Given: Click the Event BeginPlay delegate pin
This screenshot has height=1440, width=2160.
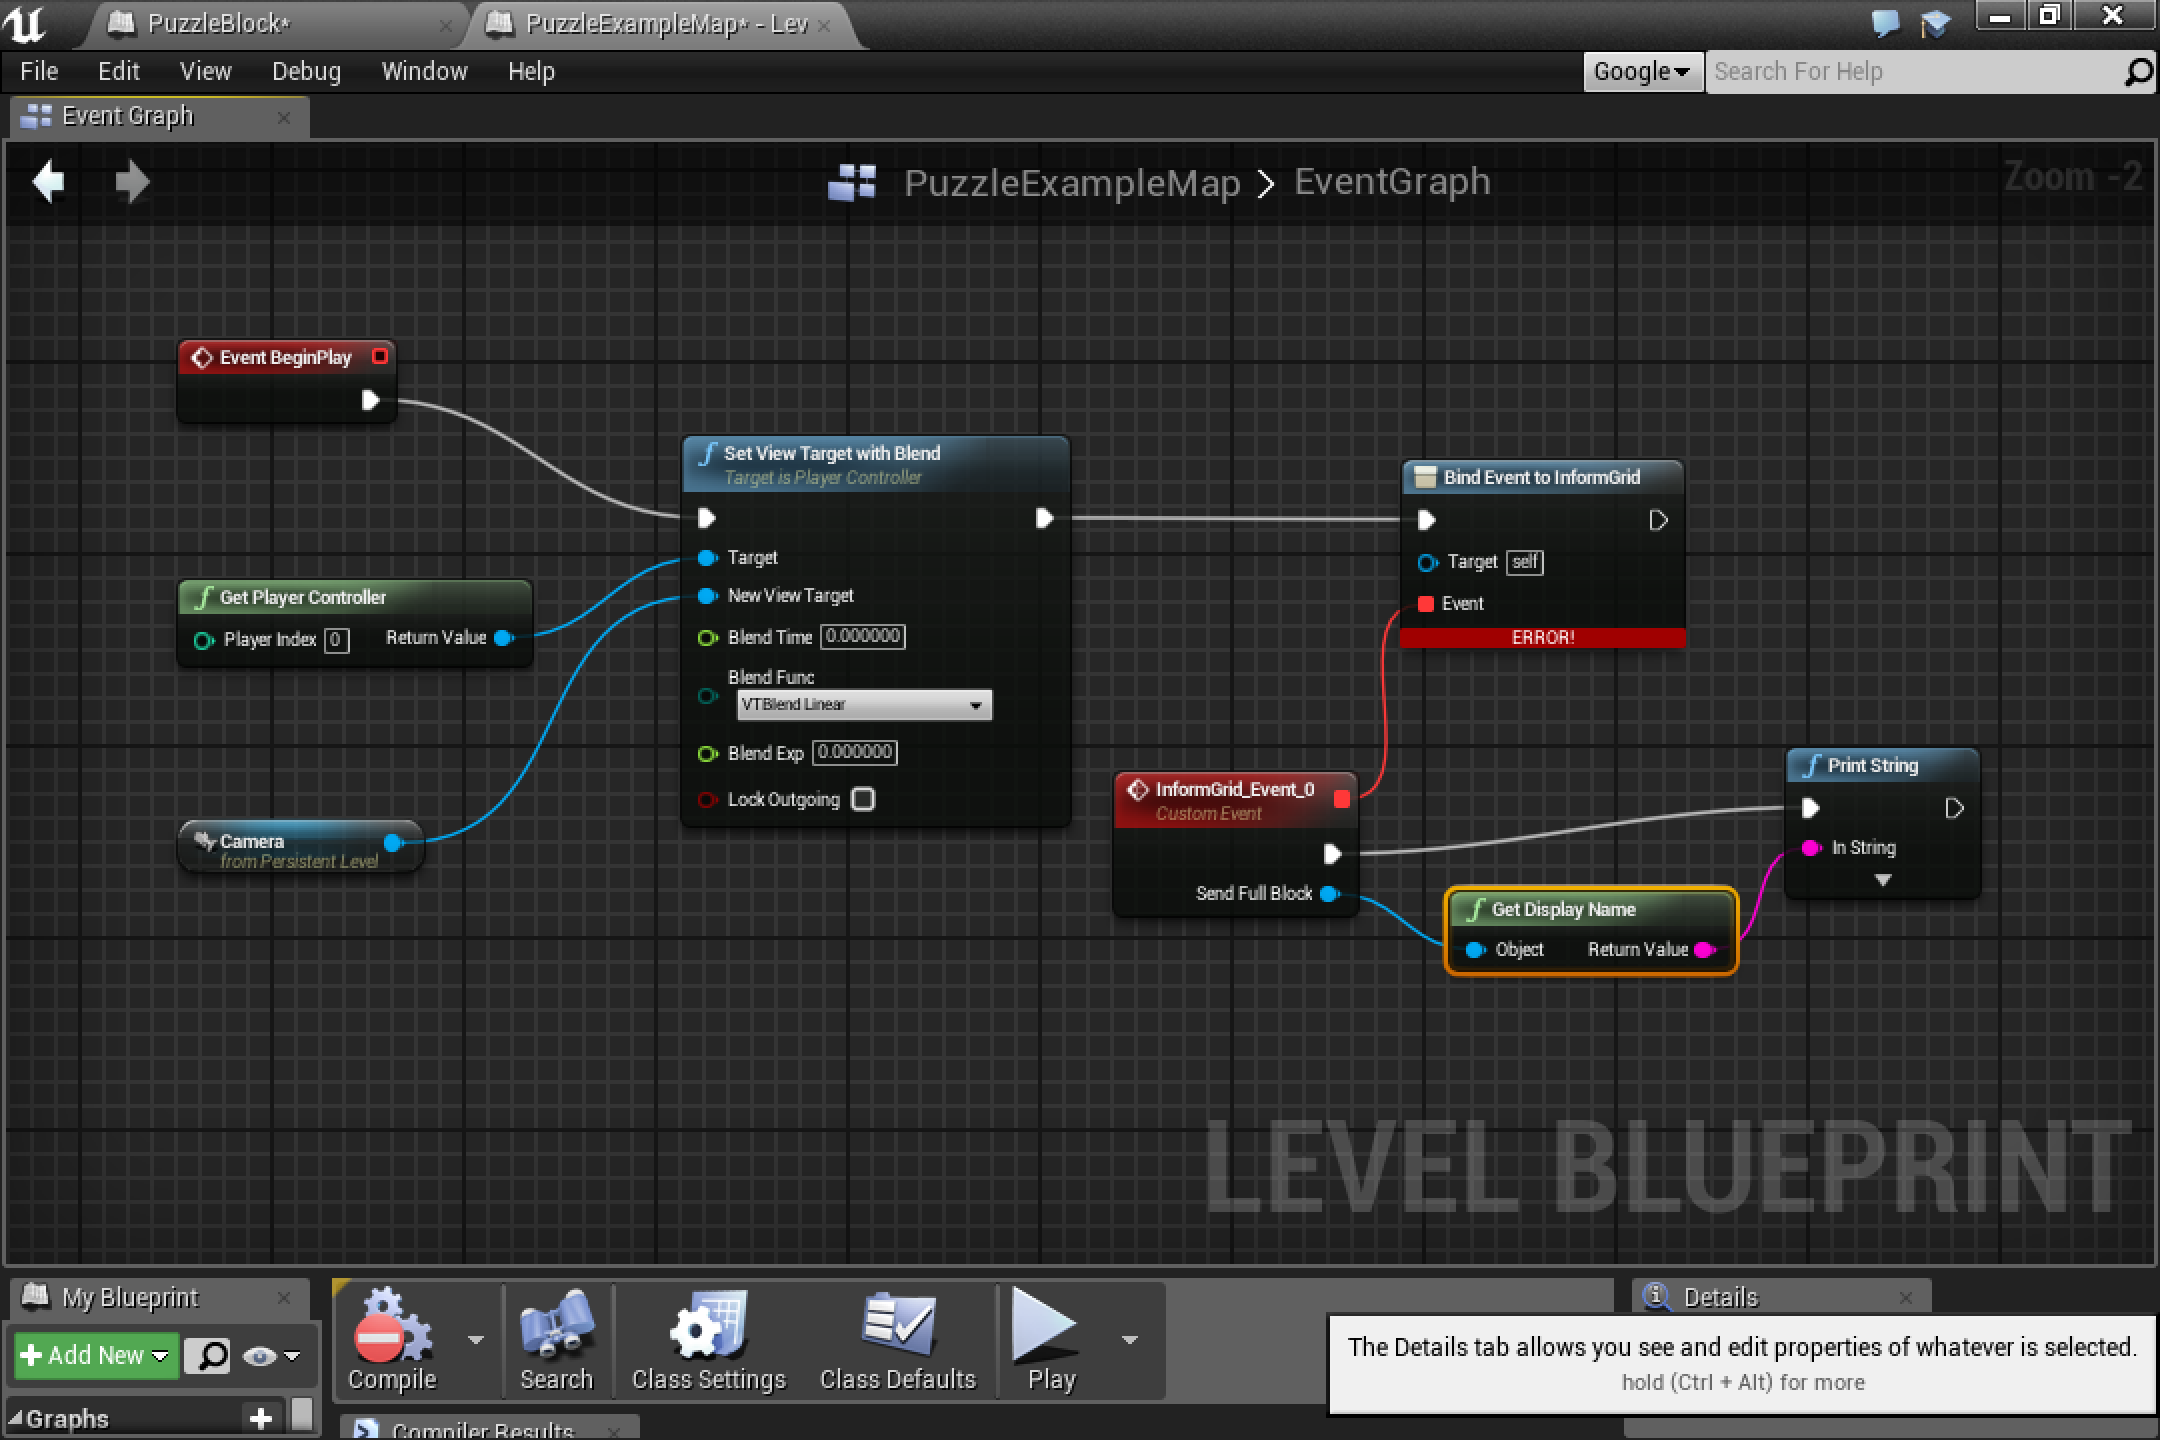Looking at the screenshot, I should [380, 356].
